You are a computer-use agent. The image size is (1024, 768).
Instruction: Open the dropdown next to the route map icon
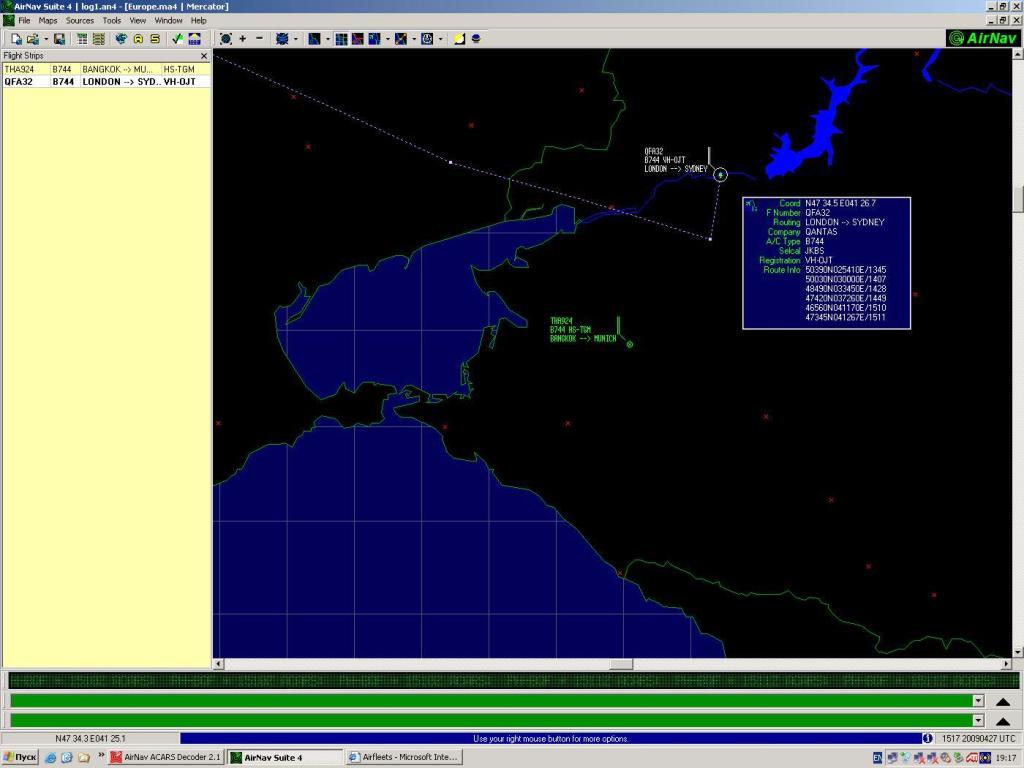tap(414, 39)
